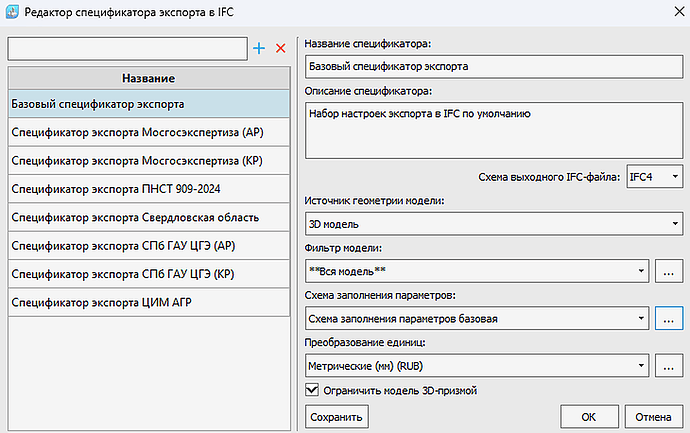The width and height of the screenshot is (690, 433).
Task: Select Спецификатор экспорта ПНСТ 909-2024 row
Action: (x=149, y=189)
